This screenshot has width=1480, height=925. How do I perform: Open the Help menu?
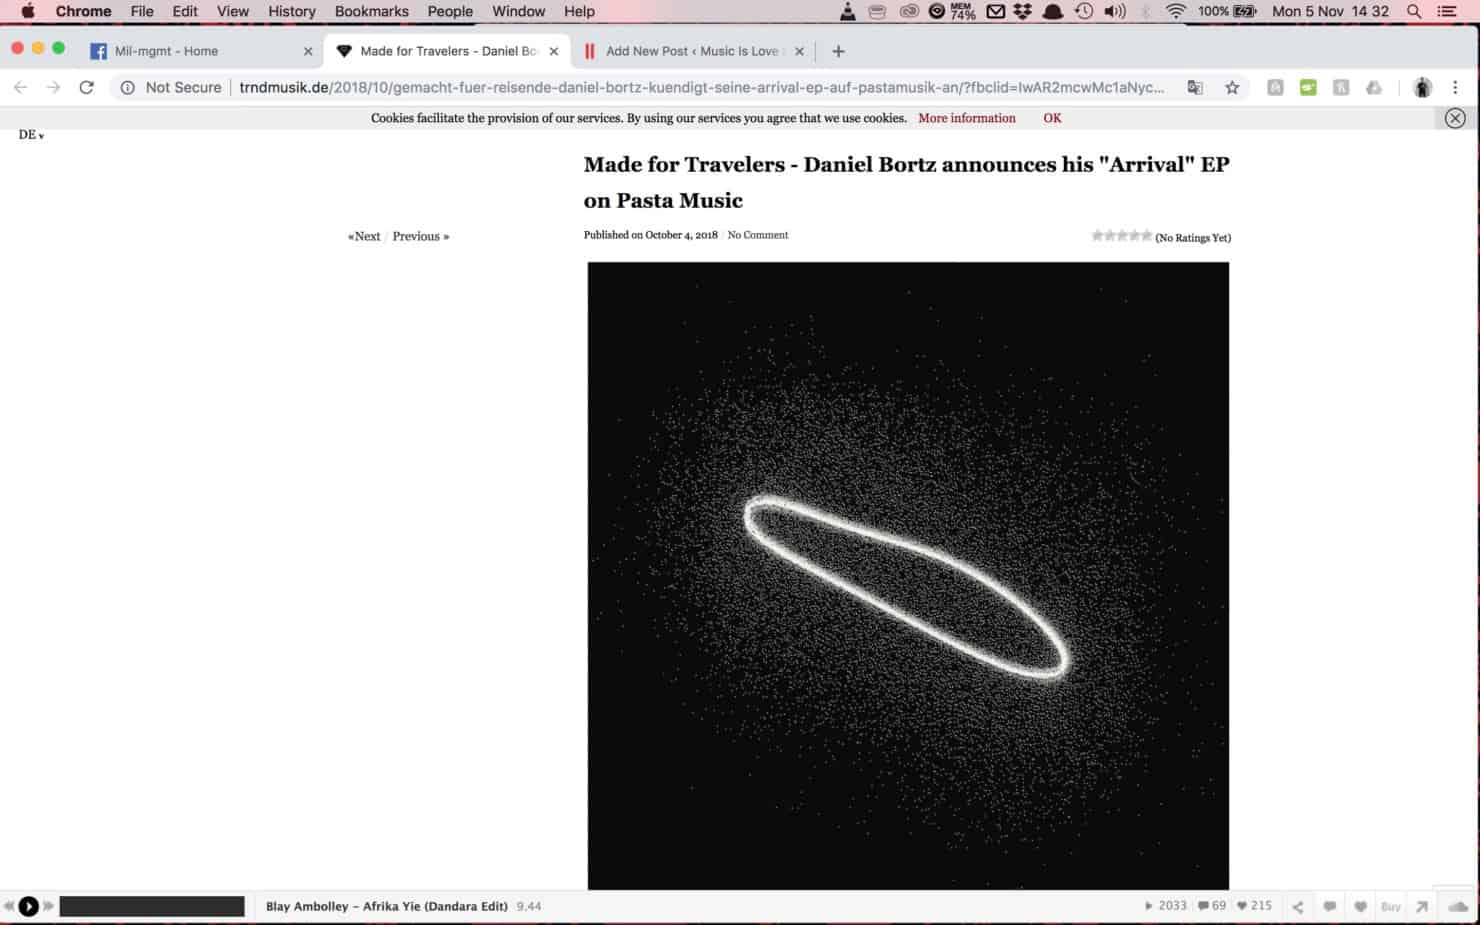[x=579, y=11]
